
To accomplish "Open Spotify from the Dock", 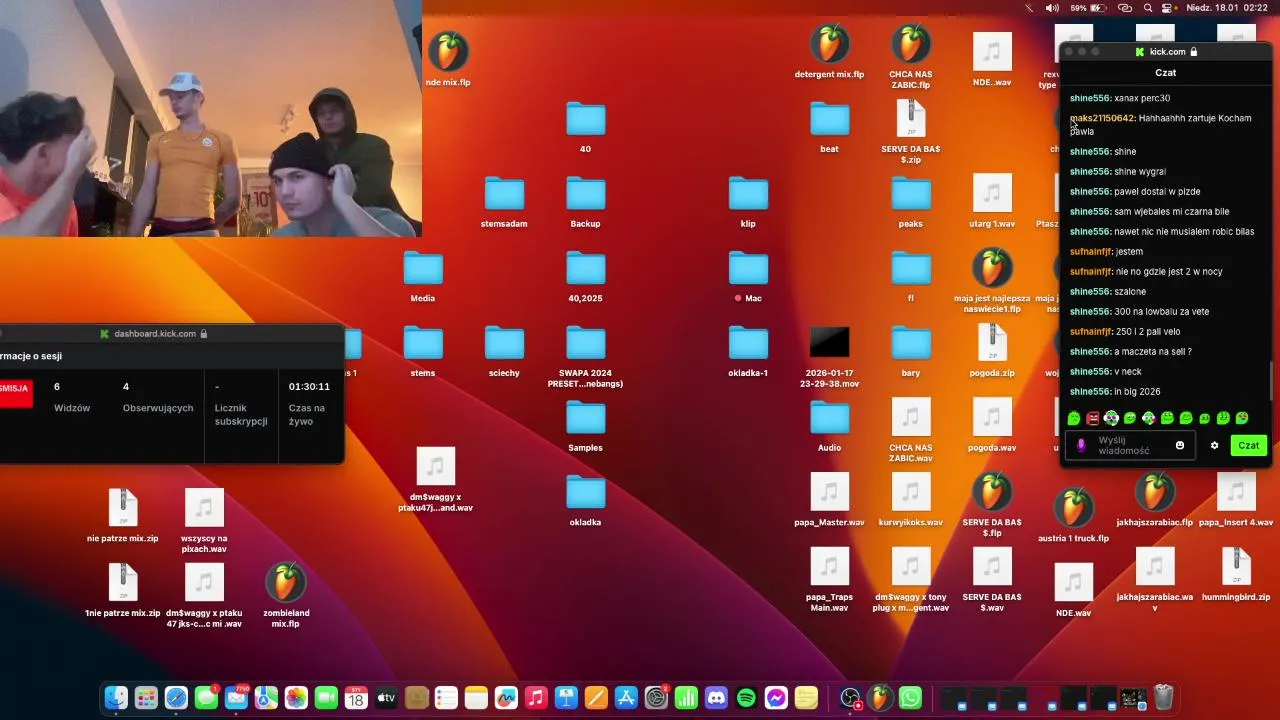I will (746, 698).
